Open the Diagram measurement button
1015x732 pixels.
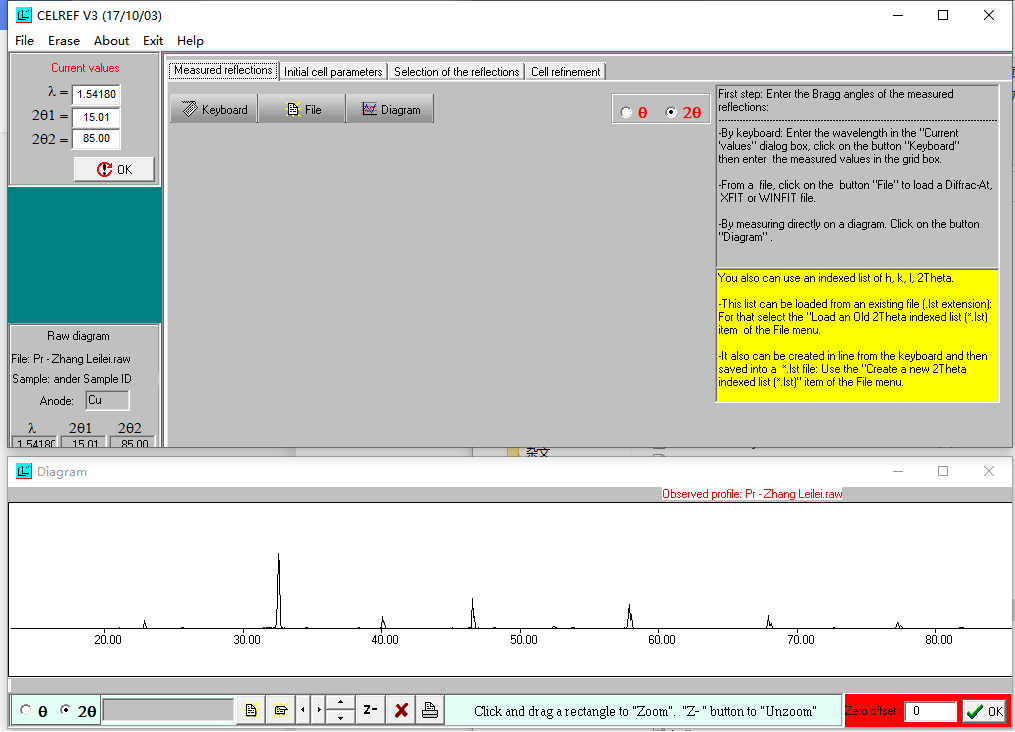(x=390, y=109)
